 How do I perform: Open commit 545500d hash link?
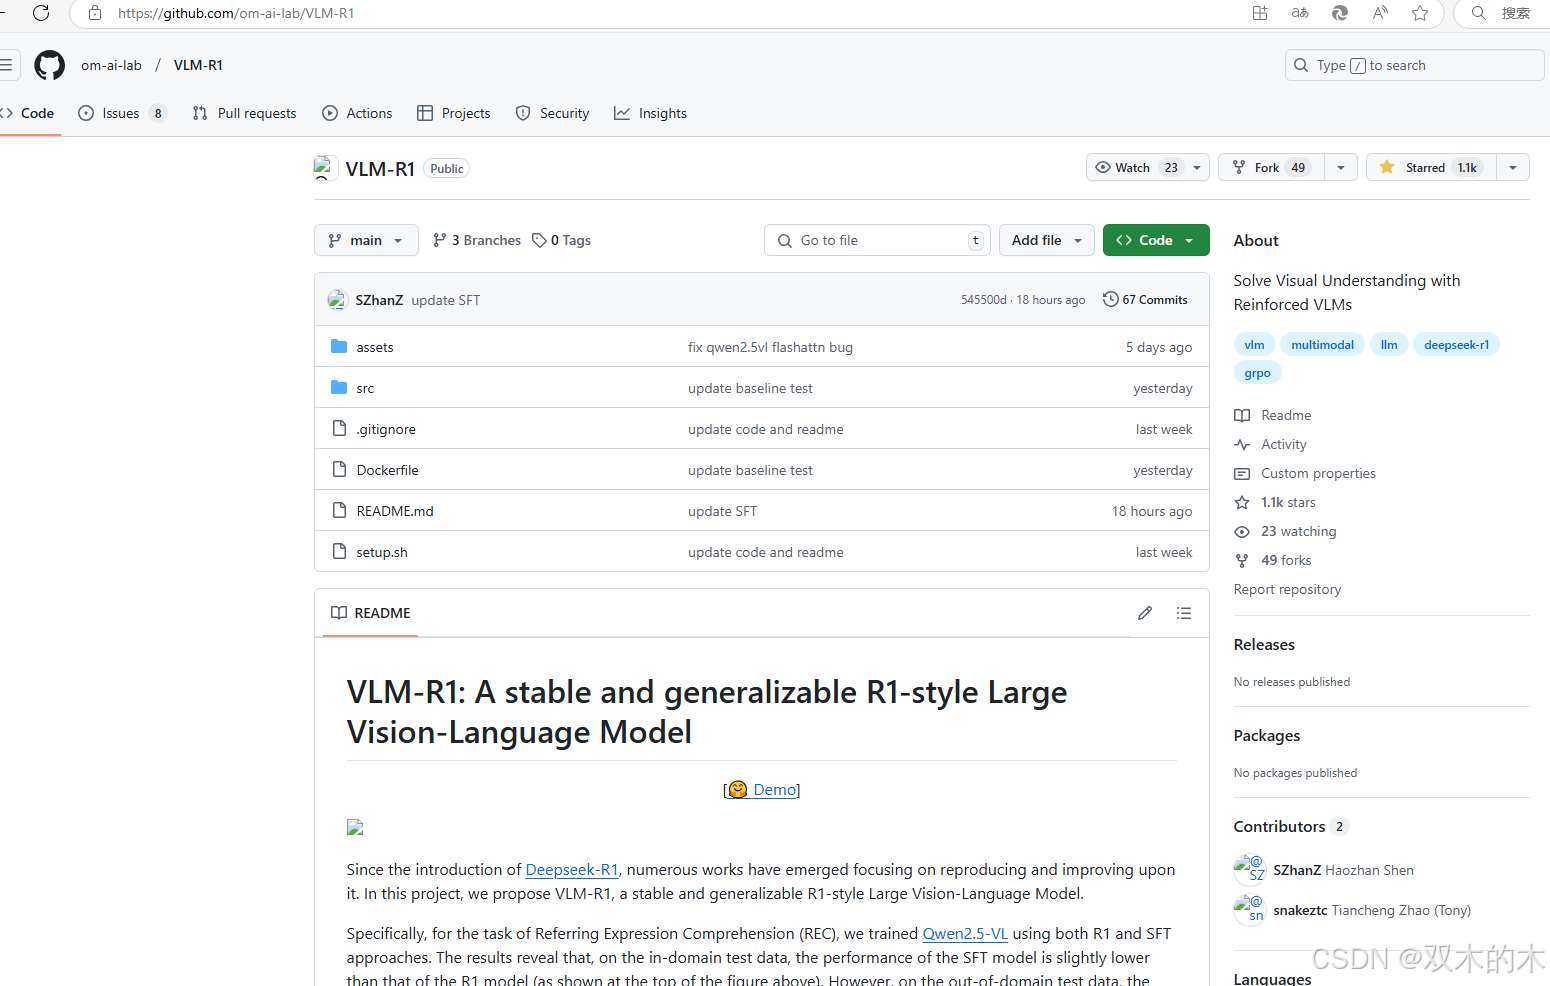coord(984,300)
